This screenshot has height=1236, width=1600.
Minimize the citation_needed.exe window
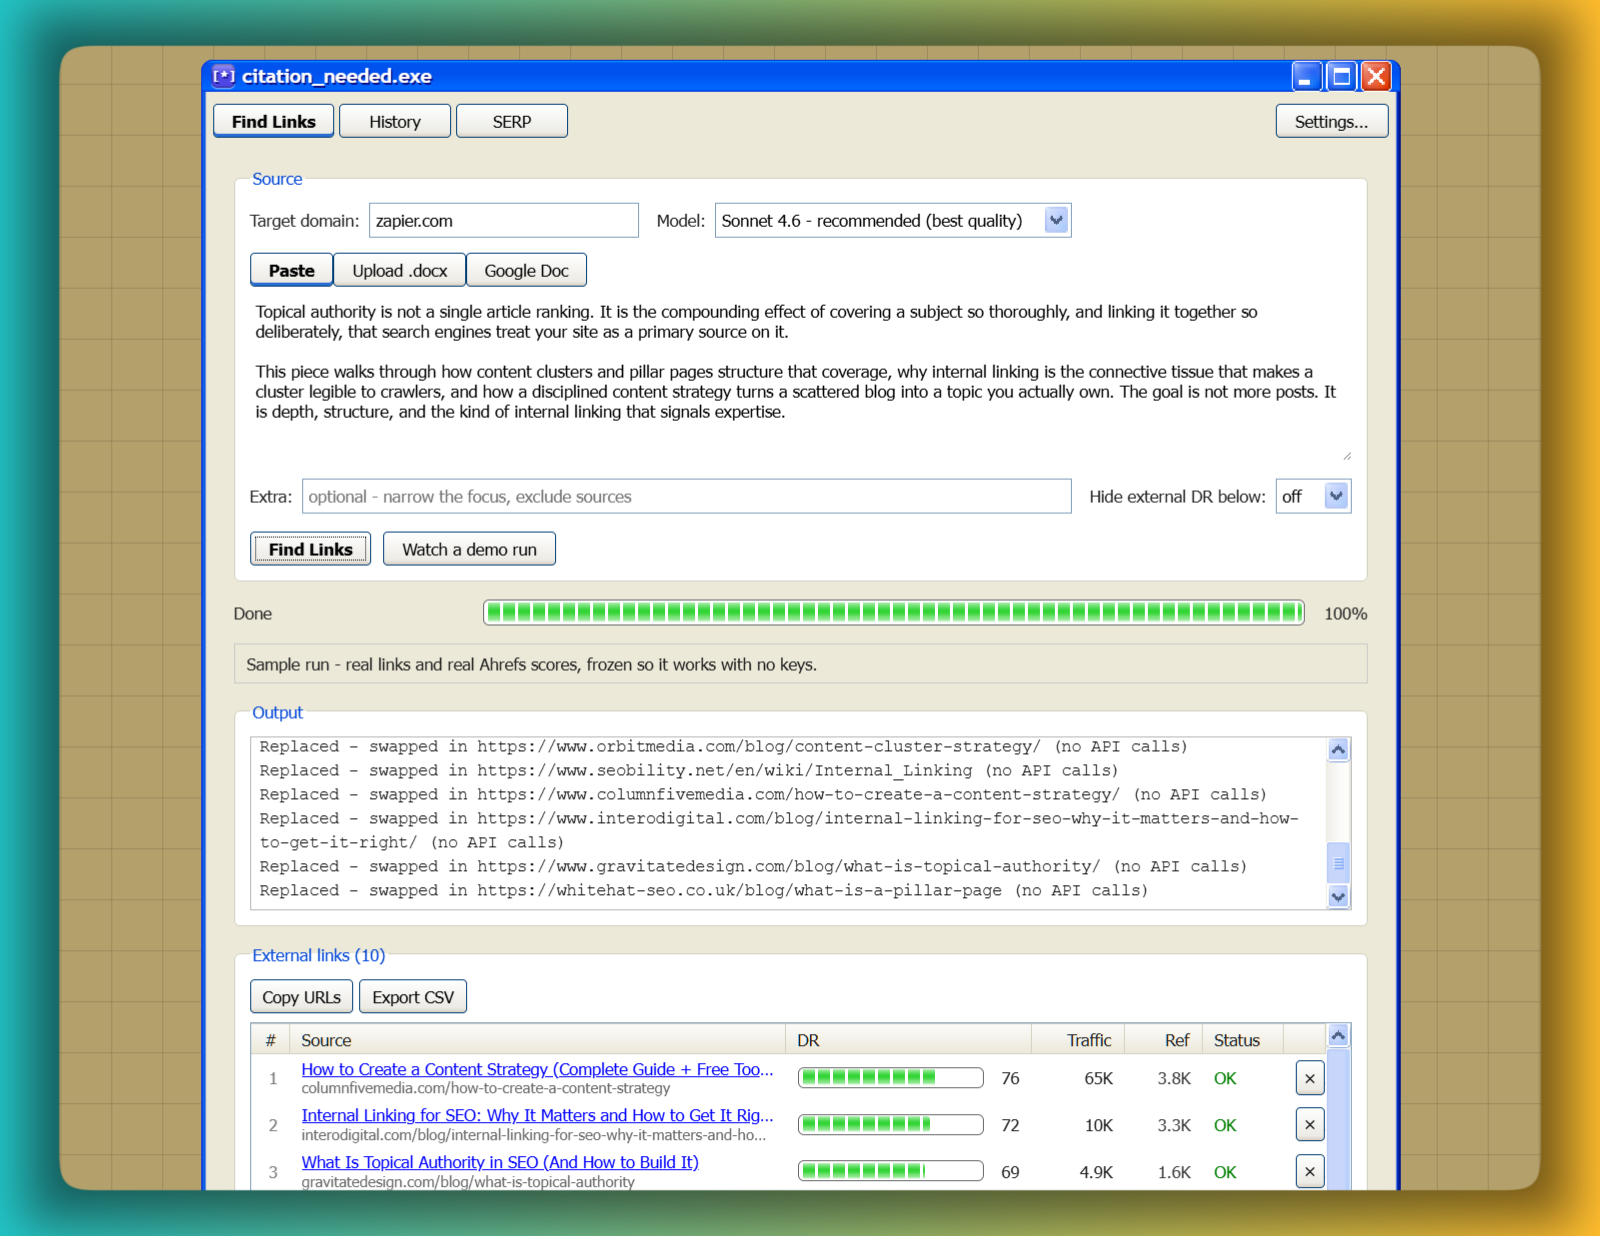click(1306, 76)
